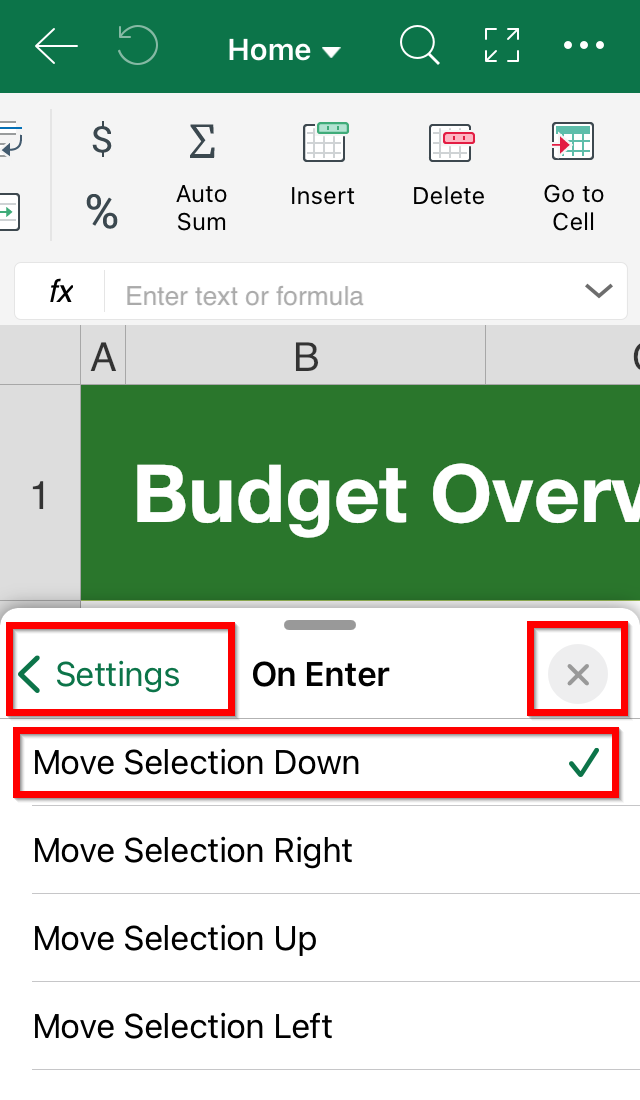Select Move Selection Down option

[316, 763]
